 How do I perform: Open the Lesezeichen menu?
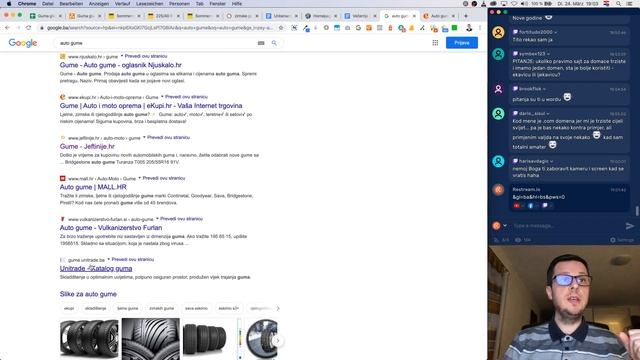click(x=149, y=4)
